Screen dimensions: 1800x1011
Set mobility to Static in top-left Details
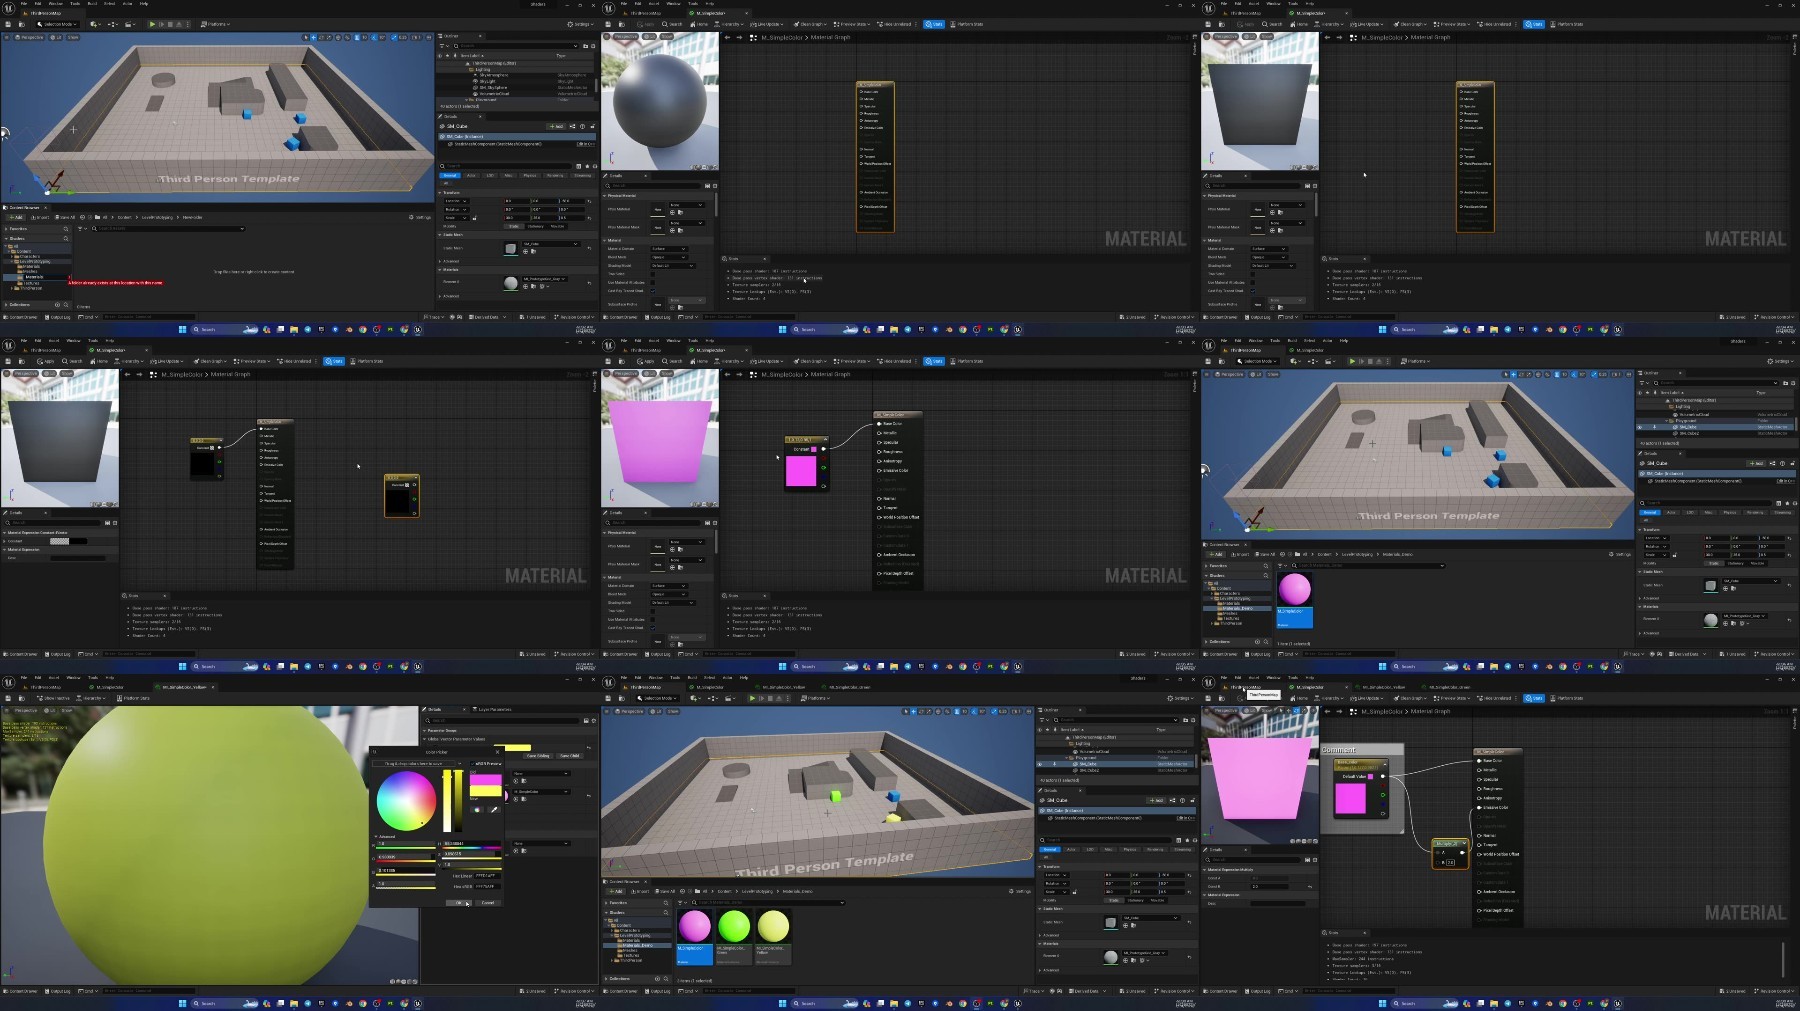[514, 226]
